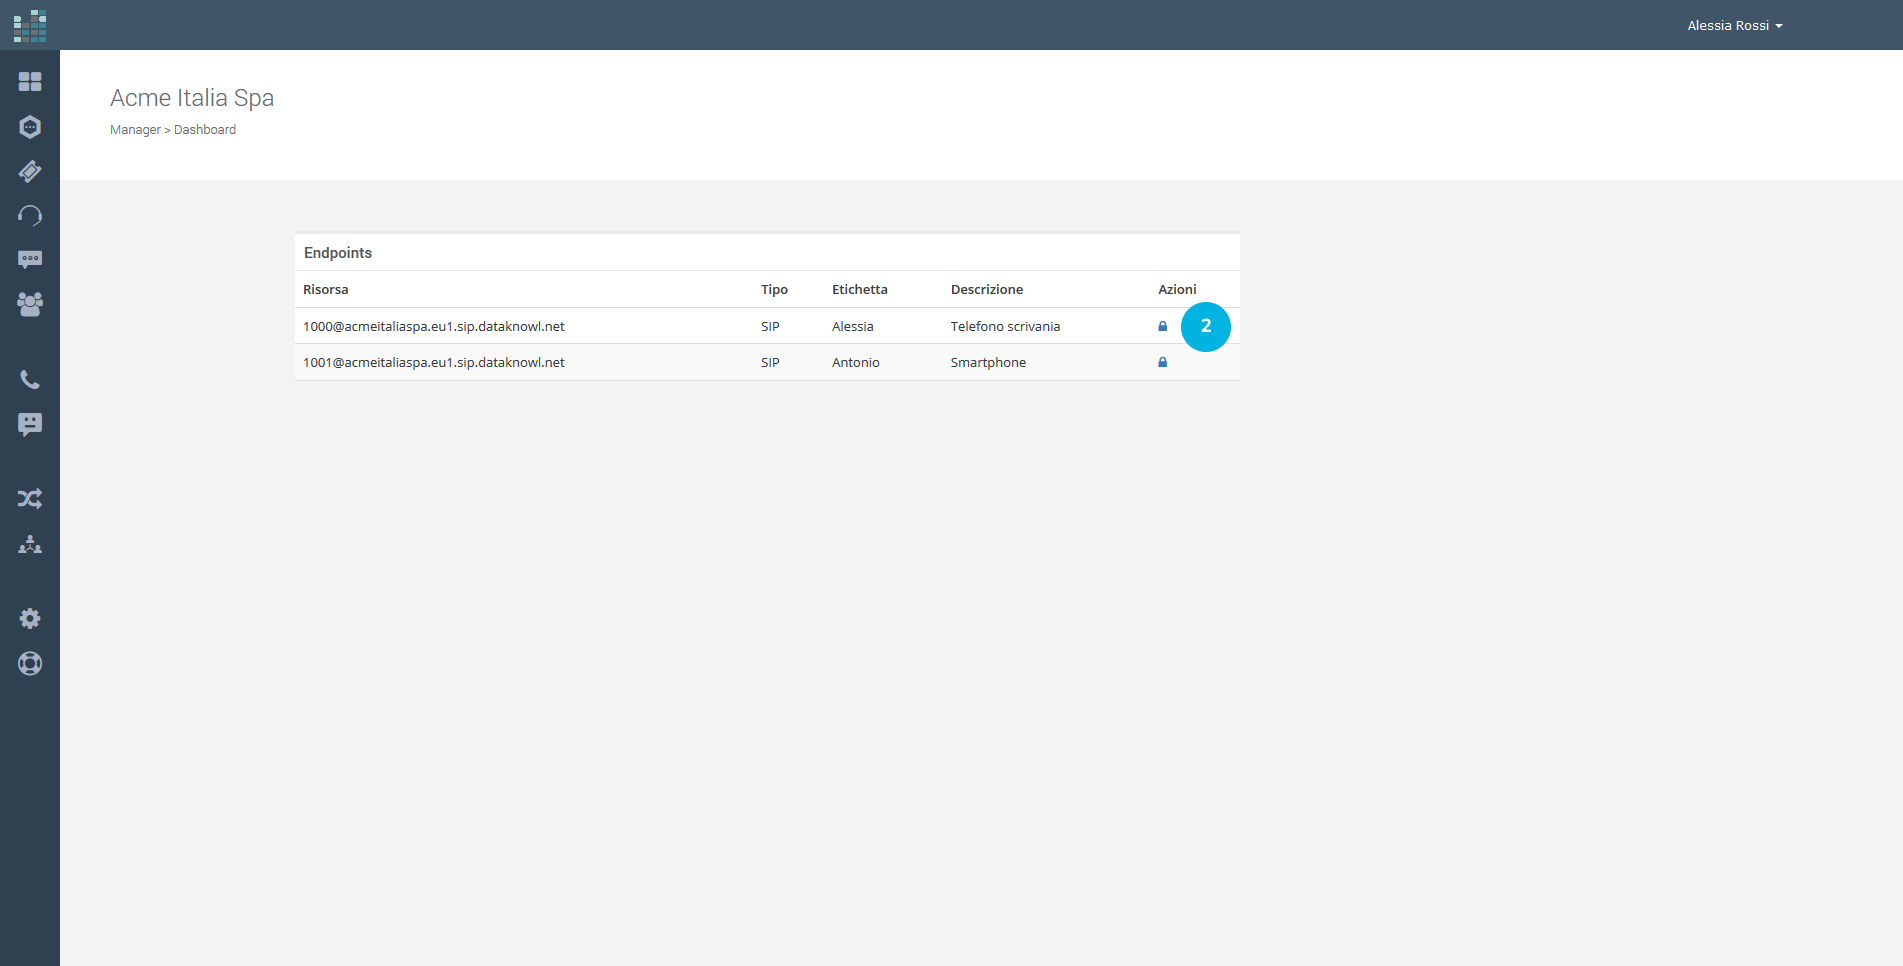Viewport: 1903px width, 966px height.
Task: Open the settings gear icon in sidebar
Action: (x=30, y=619)
